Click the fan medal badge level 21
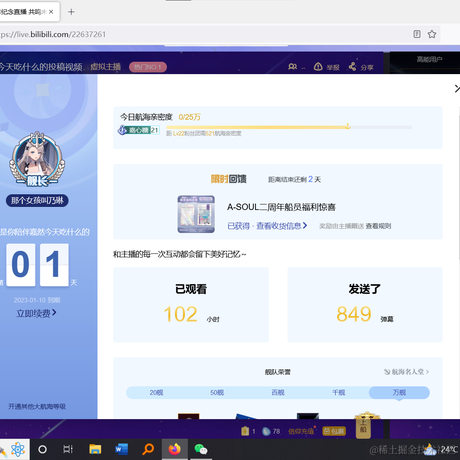 pos(139,130)
